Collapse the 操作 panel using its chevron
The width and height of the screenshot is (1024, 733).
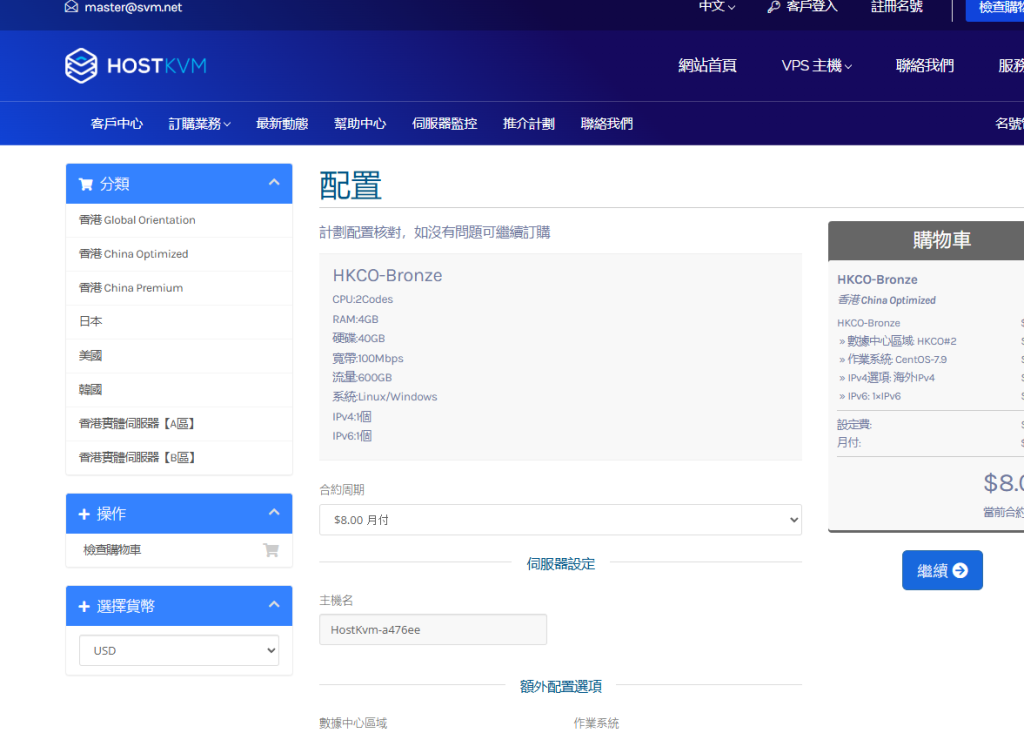click(274, 513)
